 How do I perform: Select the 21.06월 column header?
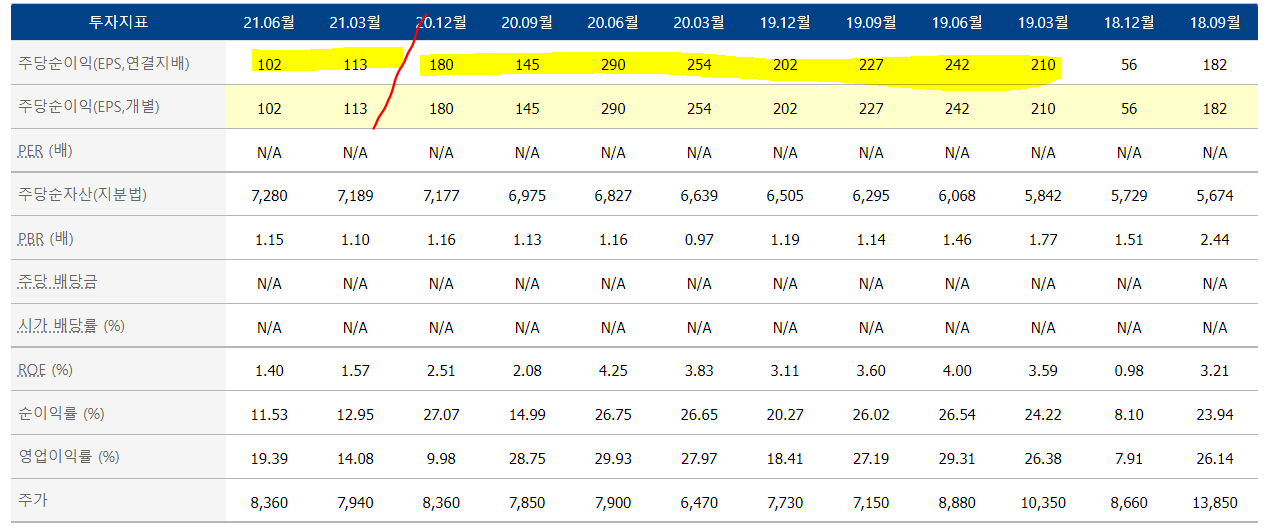tap(269, 21)
